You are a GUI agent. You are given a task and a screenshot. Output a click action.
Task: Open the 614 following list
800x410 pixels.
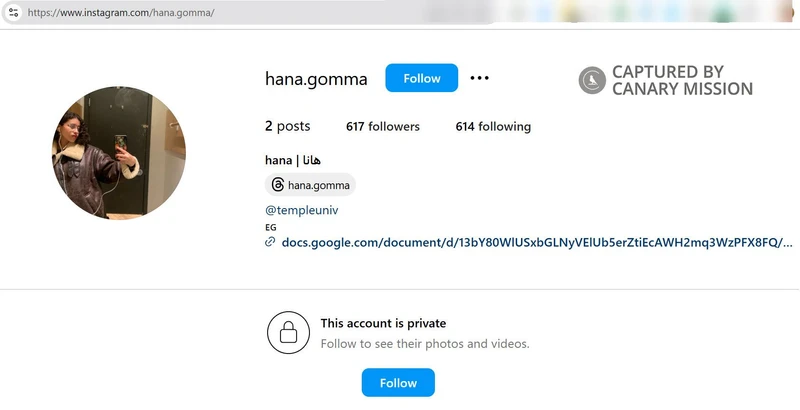point(492,127)
